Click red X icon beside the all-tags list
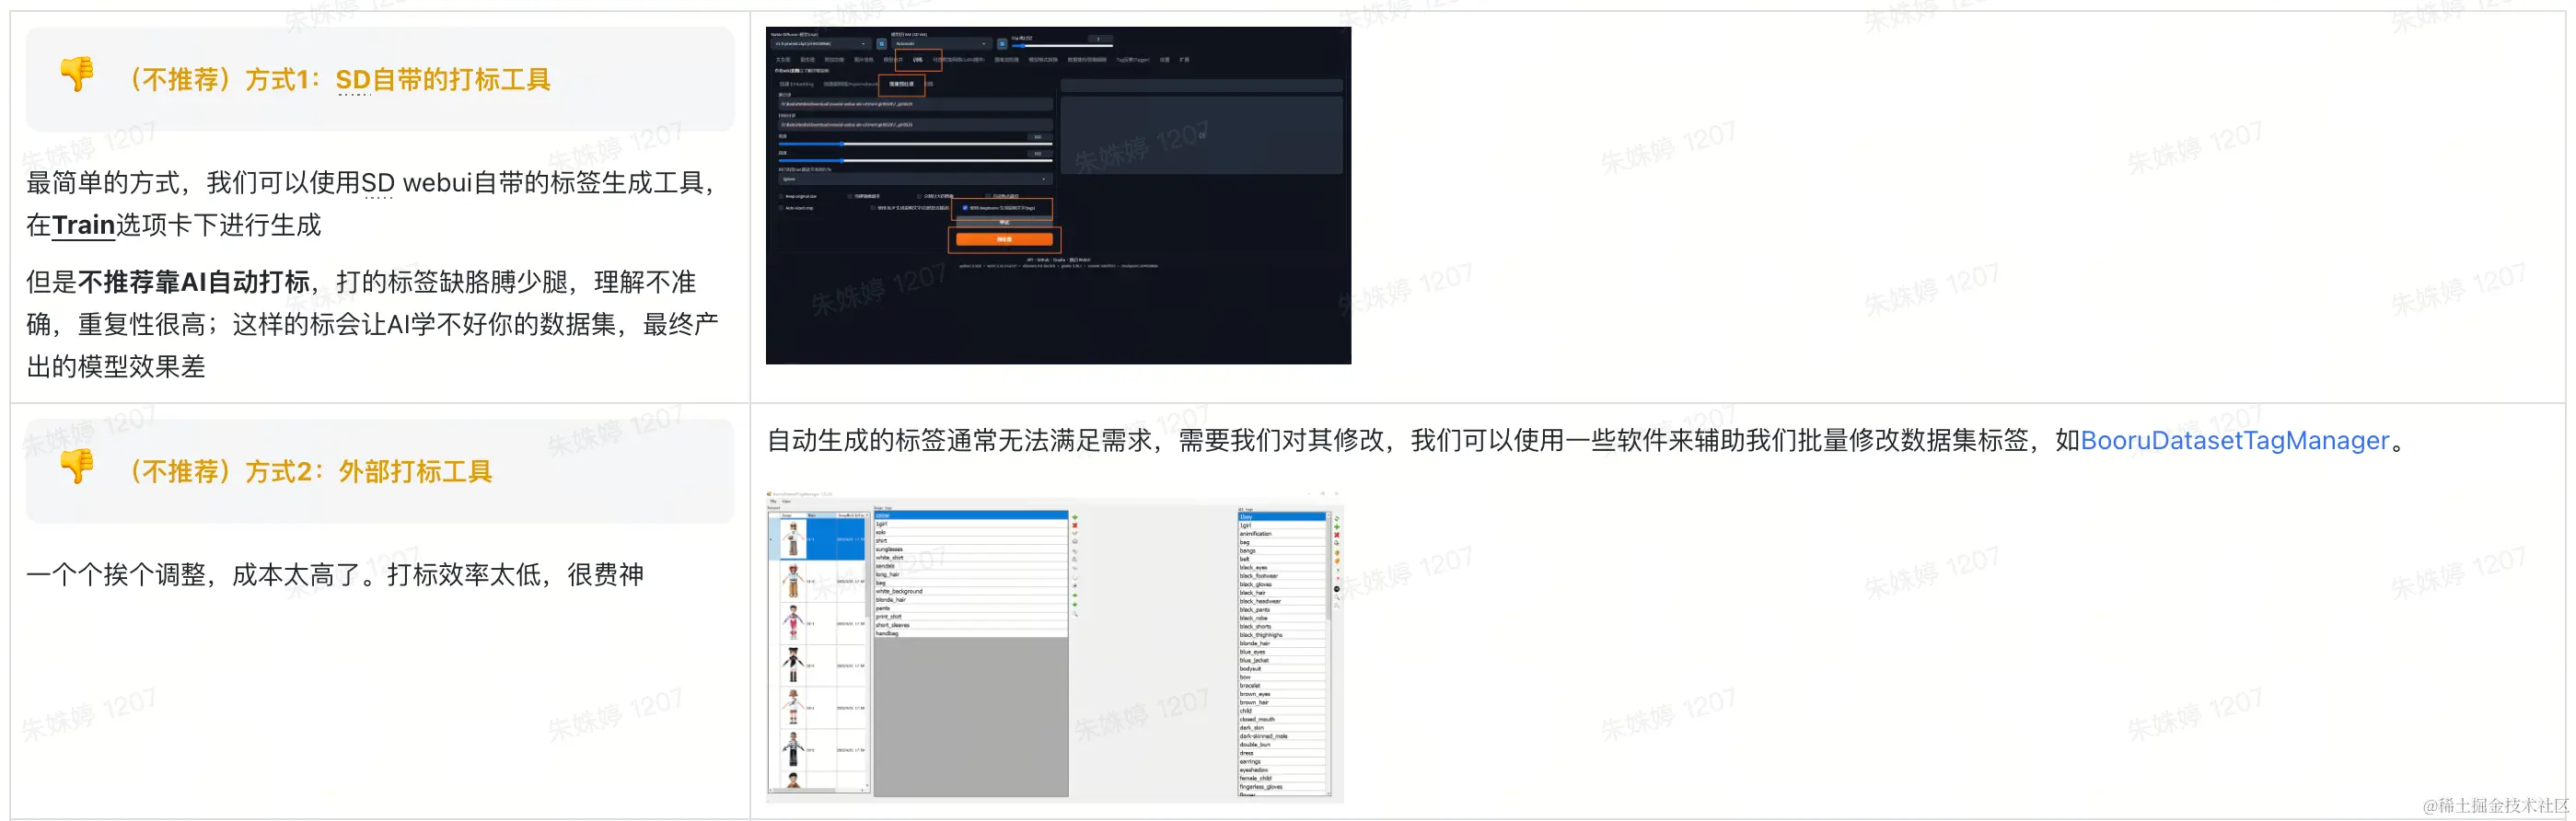The image size is (2576, 821). (x=1337, y=535)
